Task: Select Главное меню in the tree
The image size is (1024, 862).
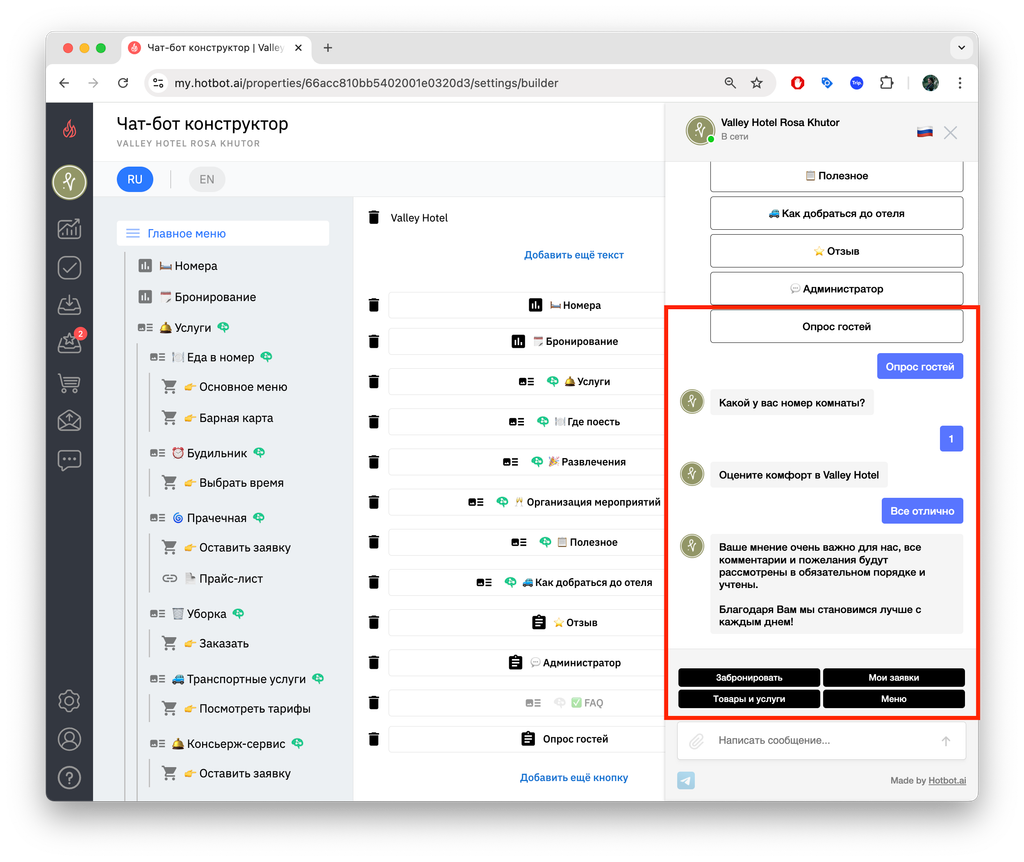Action: [223, 233]
